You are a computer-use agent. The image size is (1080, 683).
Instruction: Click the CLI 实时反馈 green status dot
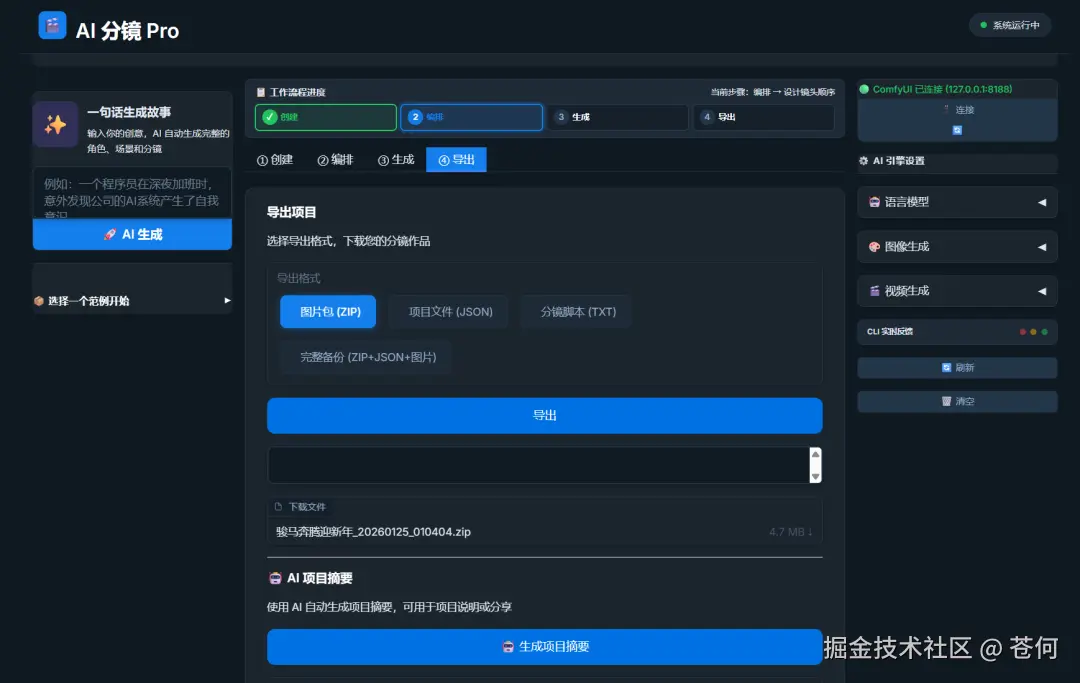click(x=1044, y=331)
